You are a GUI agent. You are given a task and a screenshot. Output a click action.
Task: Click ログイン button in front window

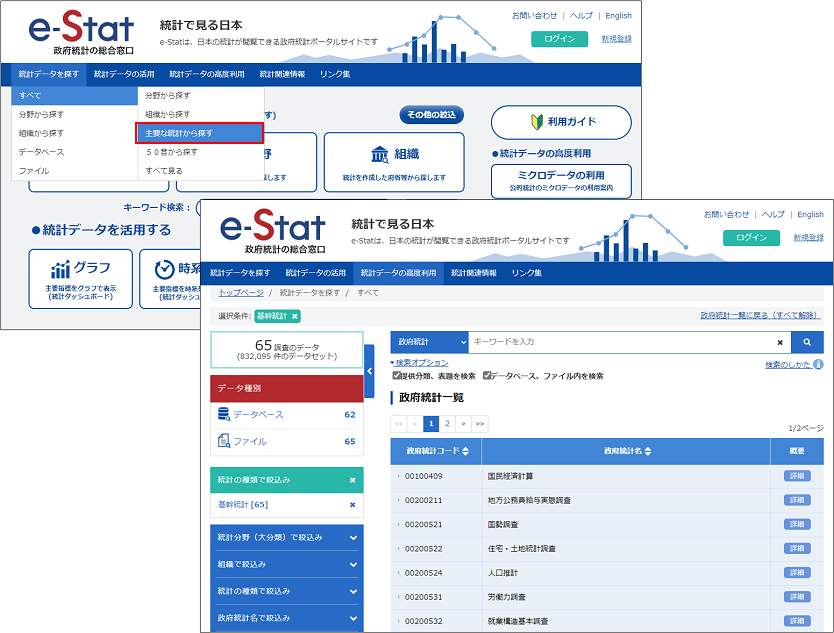[x=751, y=238]
